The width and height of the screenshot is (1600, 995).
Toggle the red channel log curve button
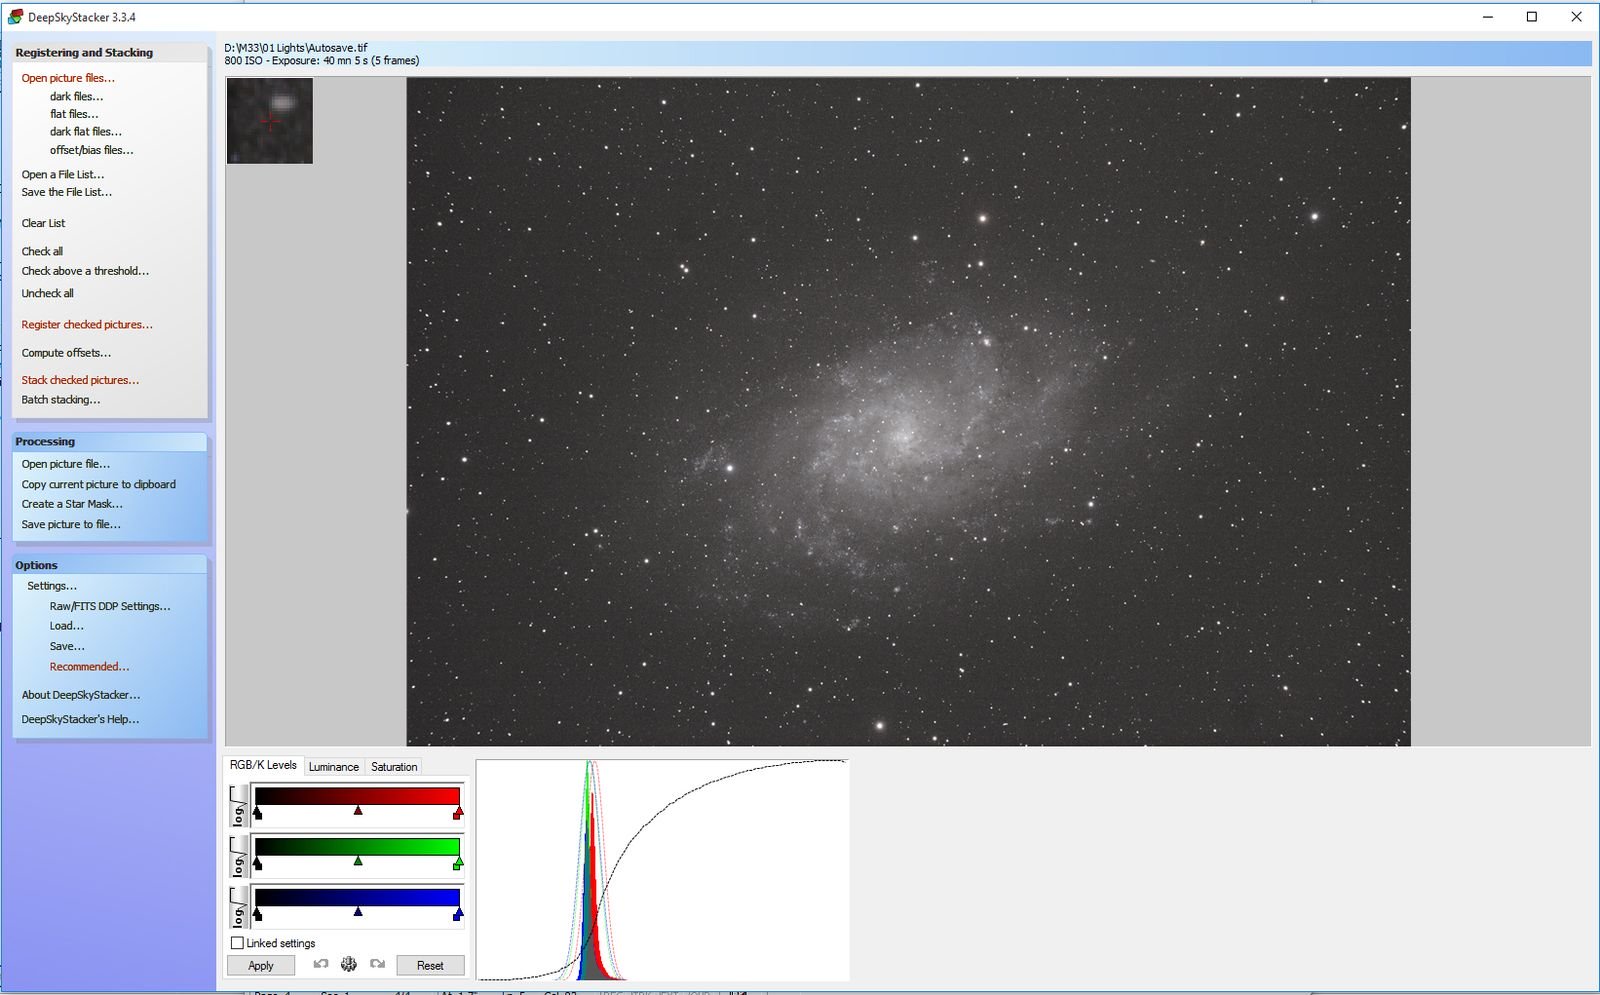(239, 806)
